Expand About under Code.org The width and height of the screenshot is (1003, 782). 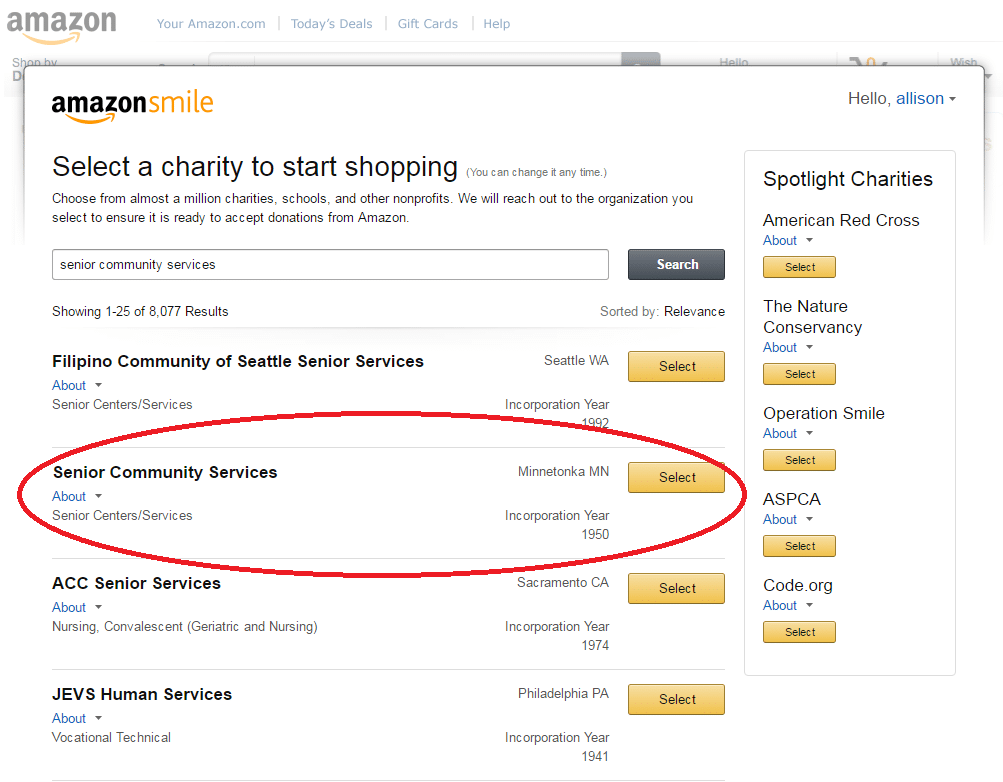(x=787, y=606)
